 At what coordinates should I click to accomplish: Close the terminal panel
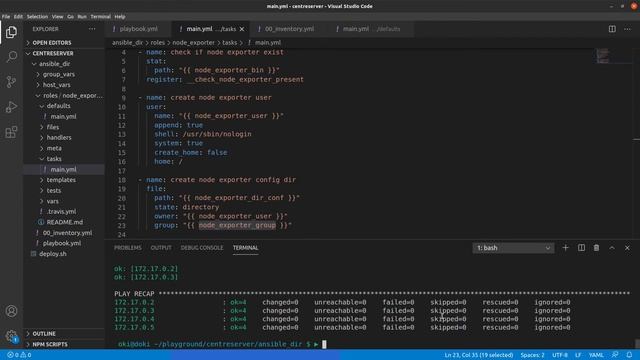coord(627,248)
